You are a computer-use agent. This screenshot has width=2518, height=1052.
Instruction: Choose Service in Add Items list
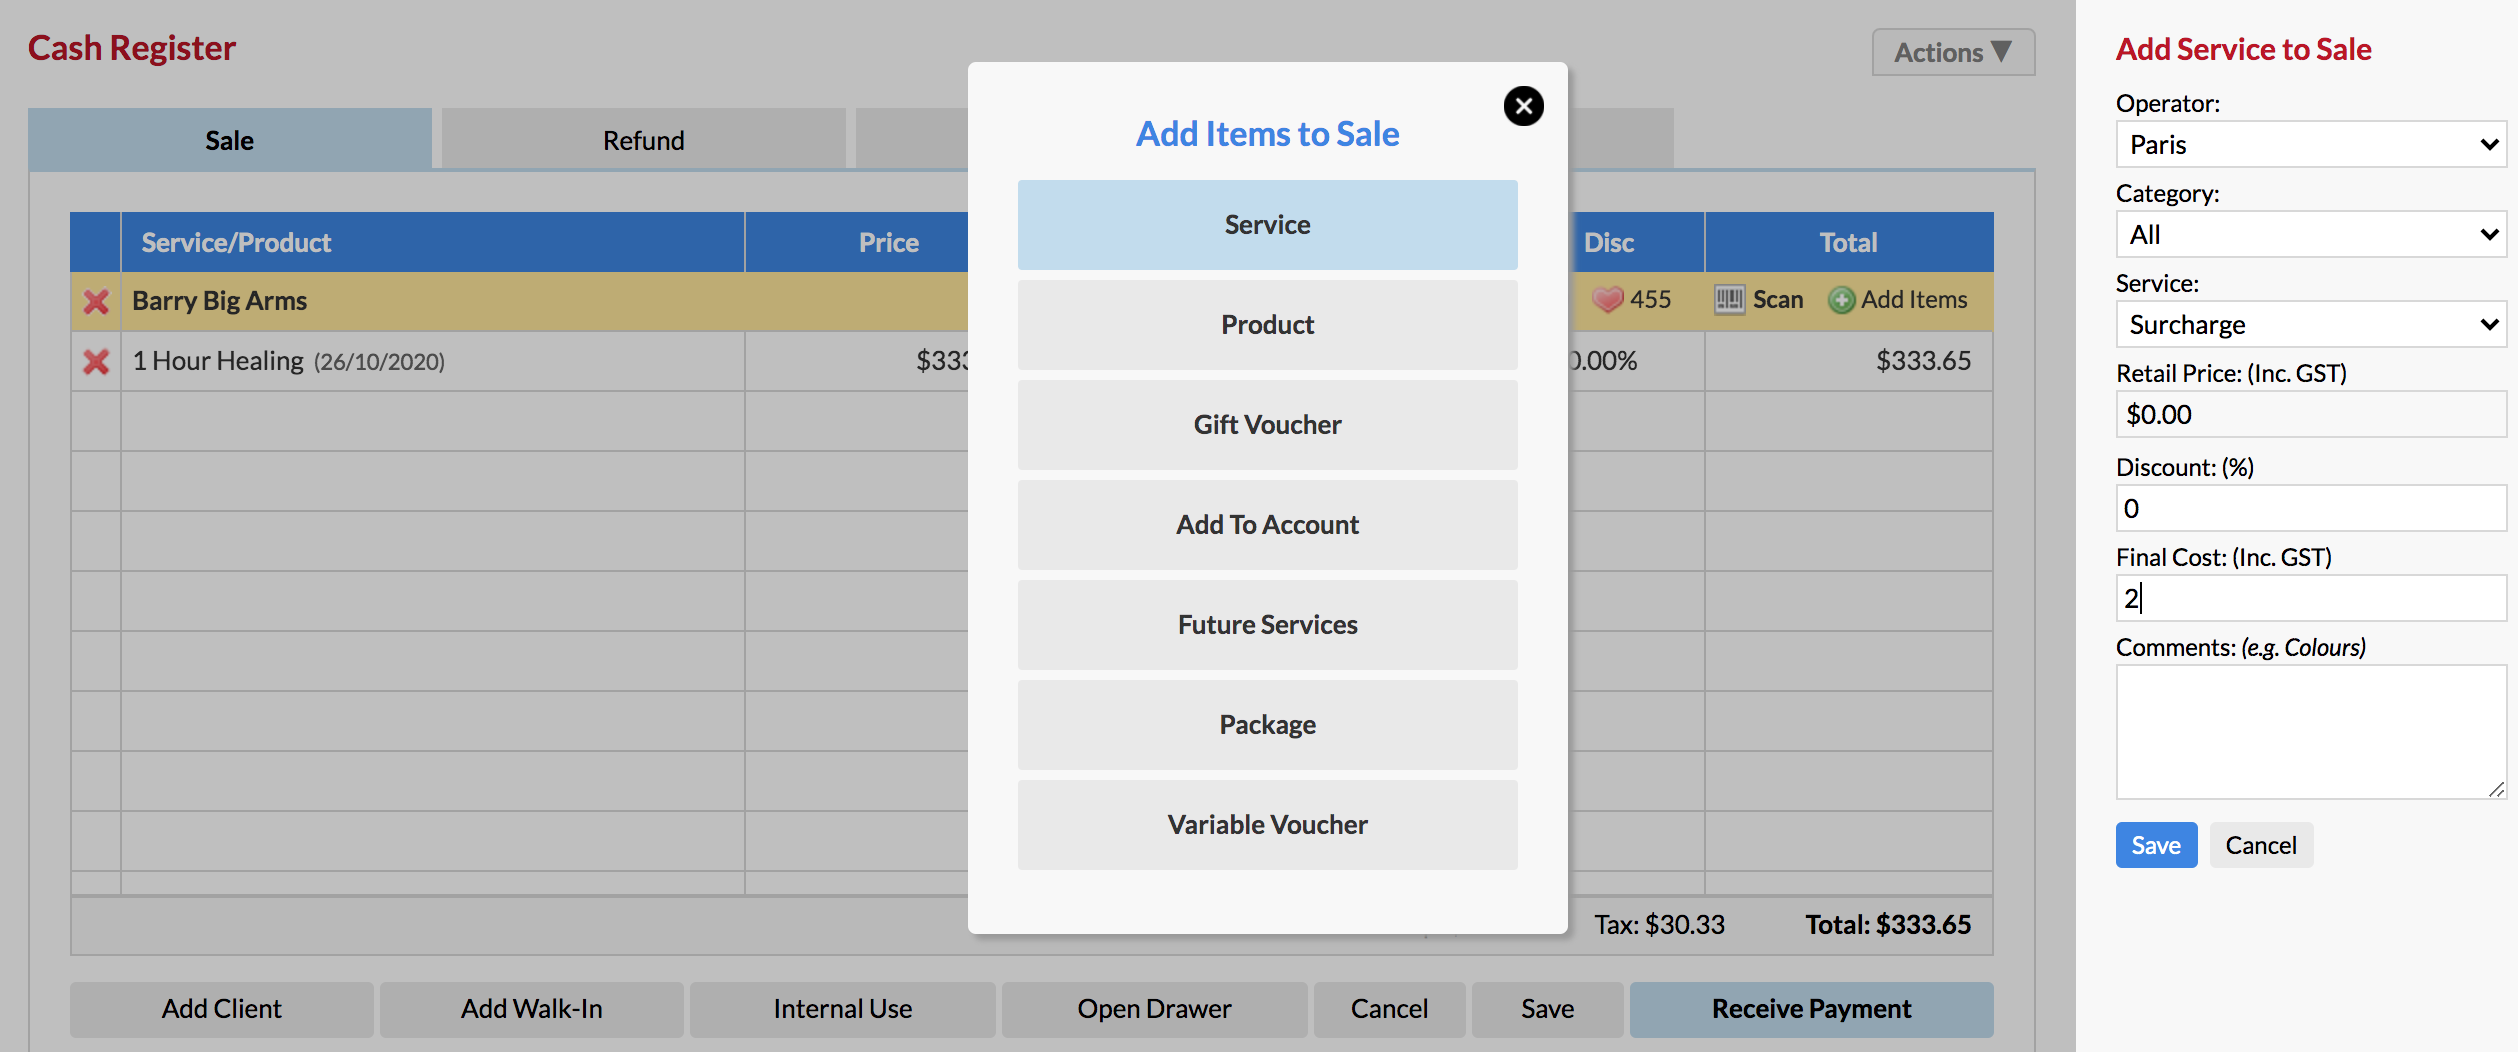tap(1267, 225)
